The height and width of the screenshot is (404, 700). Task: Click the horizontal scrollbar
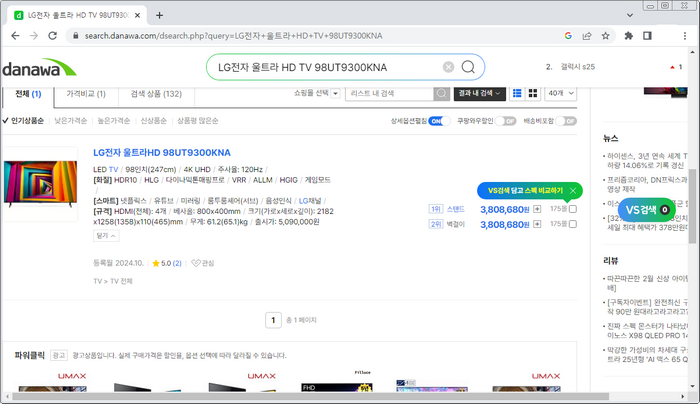[x=311, y=396]
